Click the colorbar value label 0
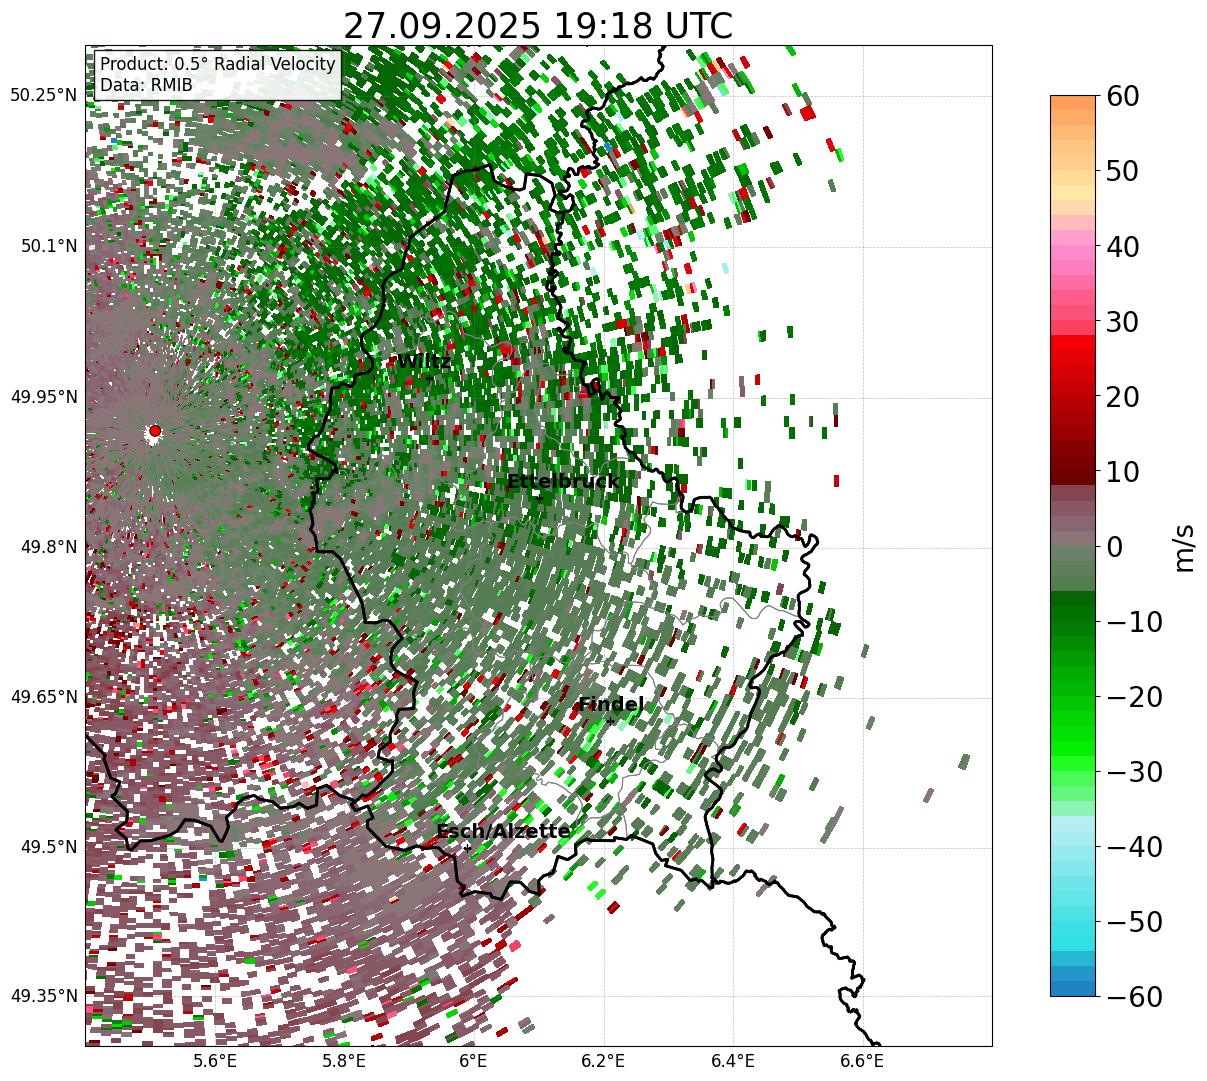 1115,546
